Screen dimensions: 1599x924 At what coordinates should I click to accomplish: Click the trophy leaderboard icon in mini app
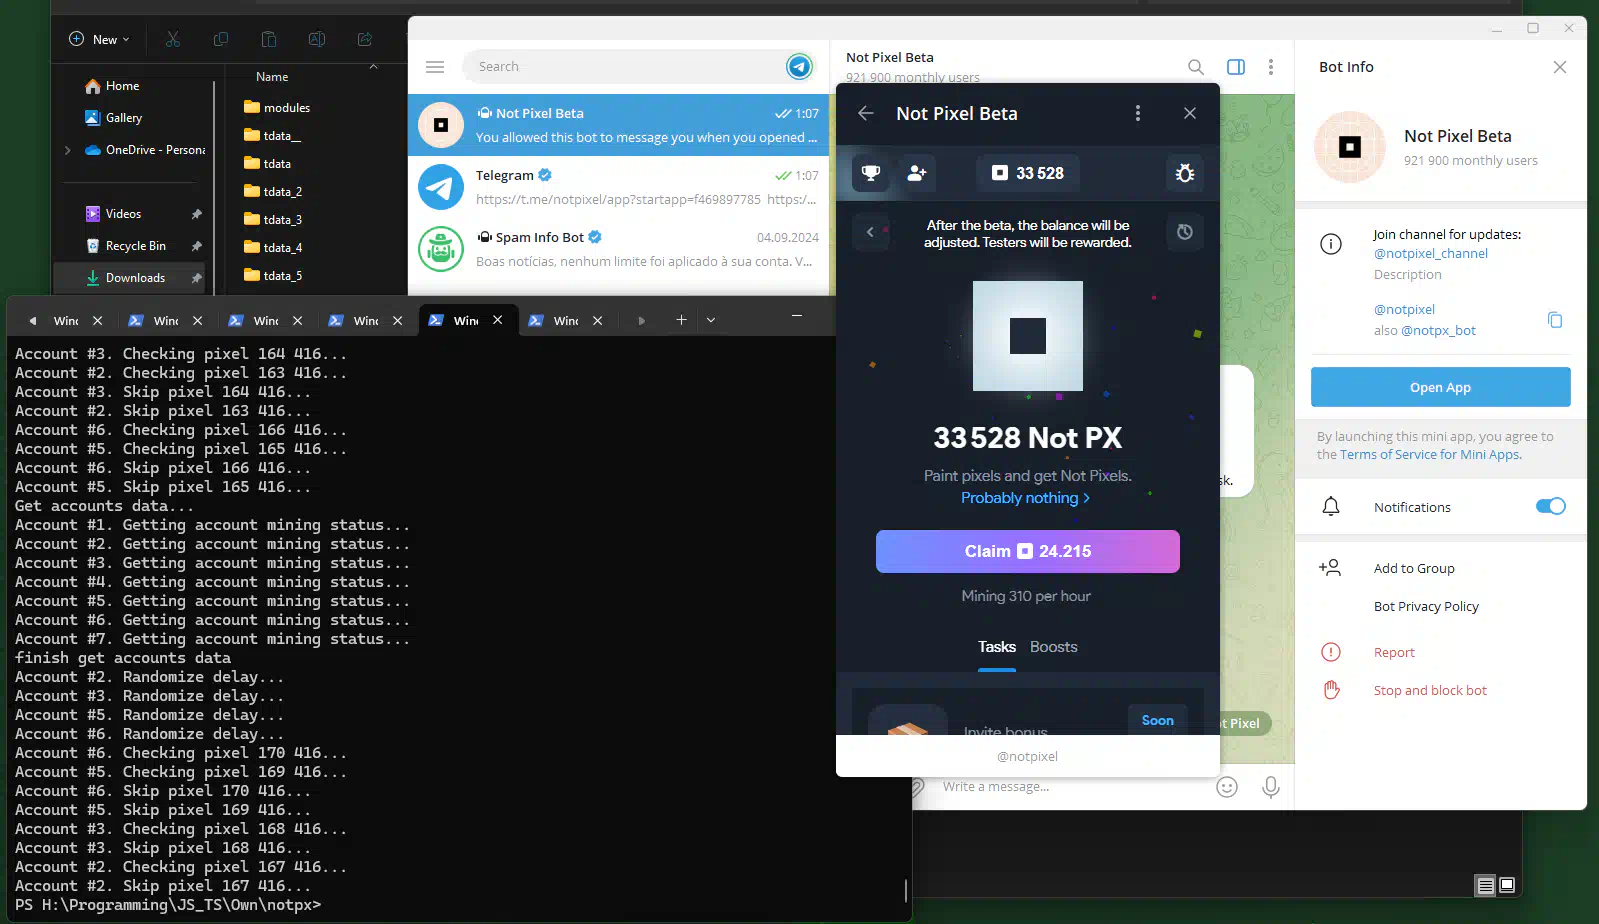click(x=871, y=173)
